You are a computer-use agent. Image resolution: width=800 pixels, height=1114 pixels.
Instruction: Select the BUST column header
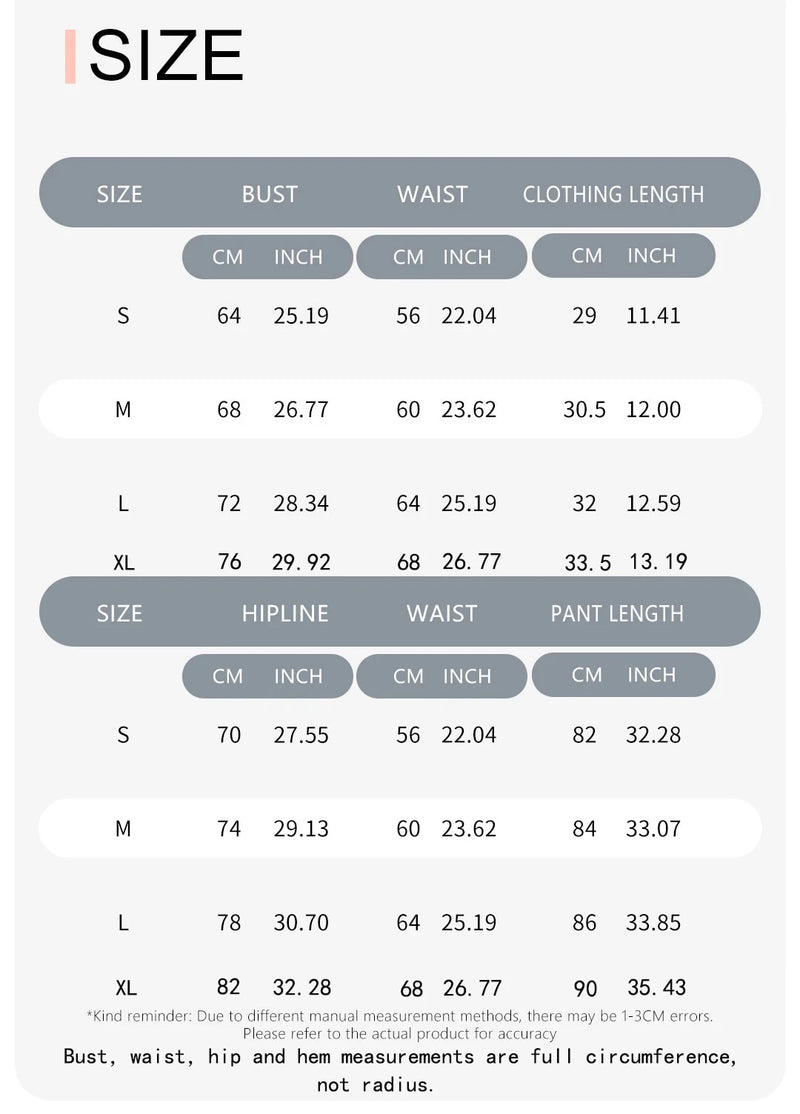tap(270, 194)
